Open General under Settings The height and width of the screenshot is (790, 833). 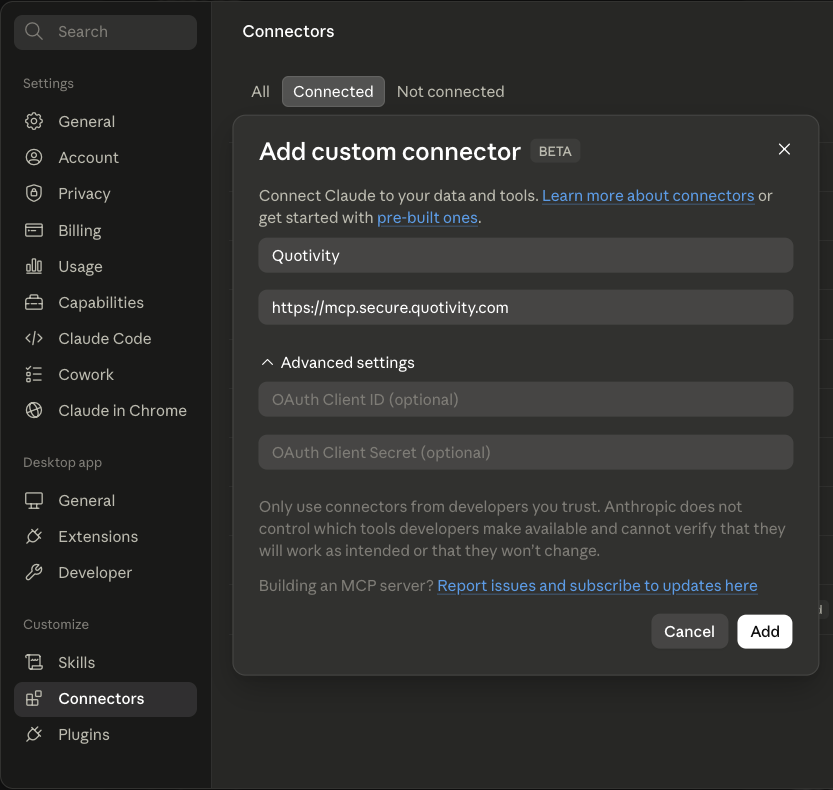[x=105, y=122]
